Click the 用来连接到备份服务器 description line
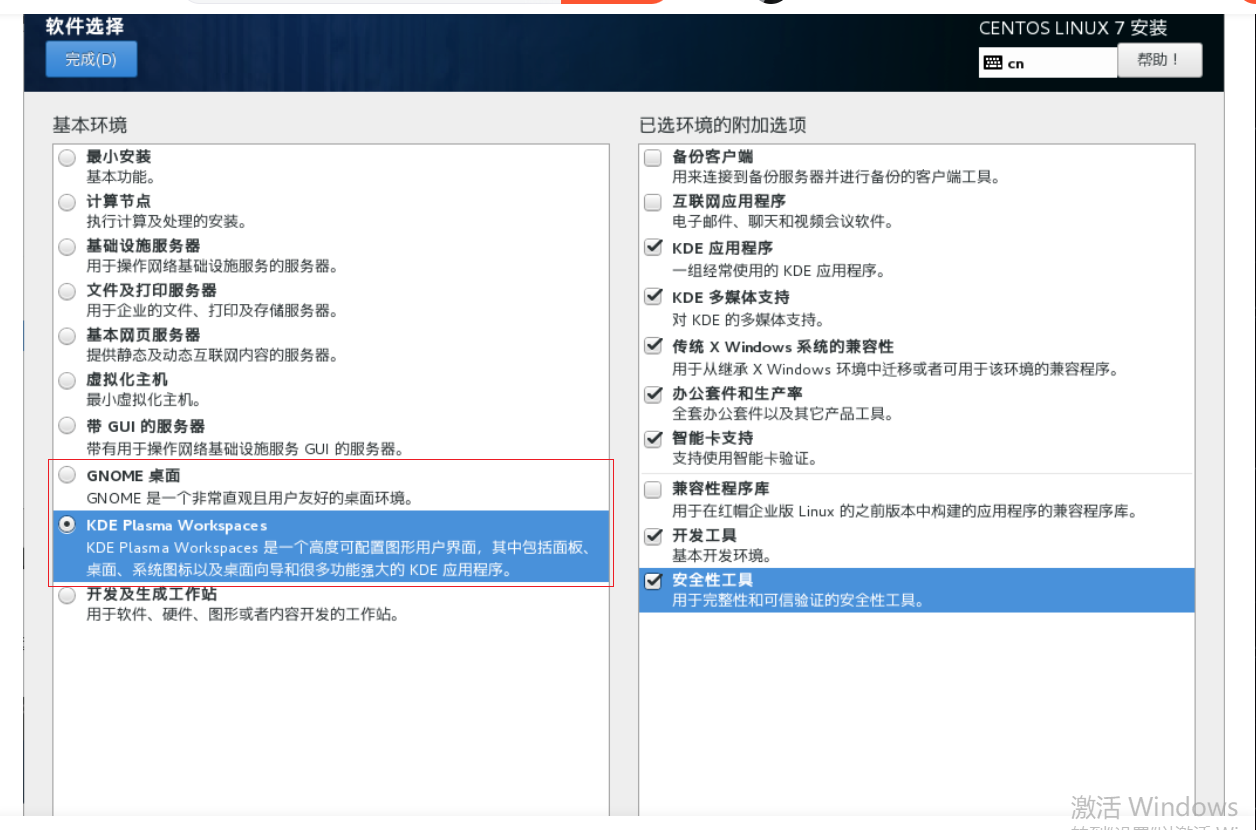This screenshot has width=1256, height=830. tap(836, 177)
